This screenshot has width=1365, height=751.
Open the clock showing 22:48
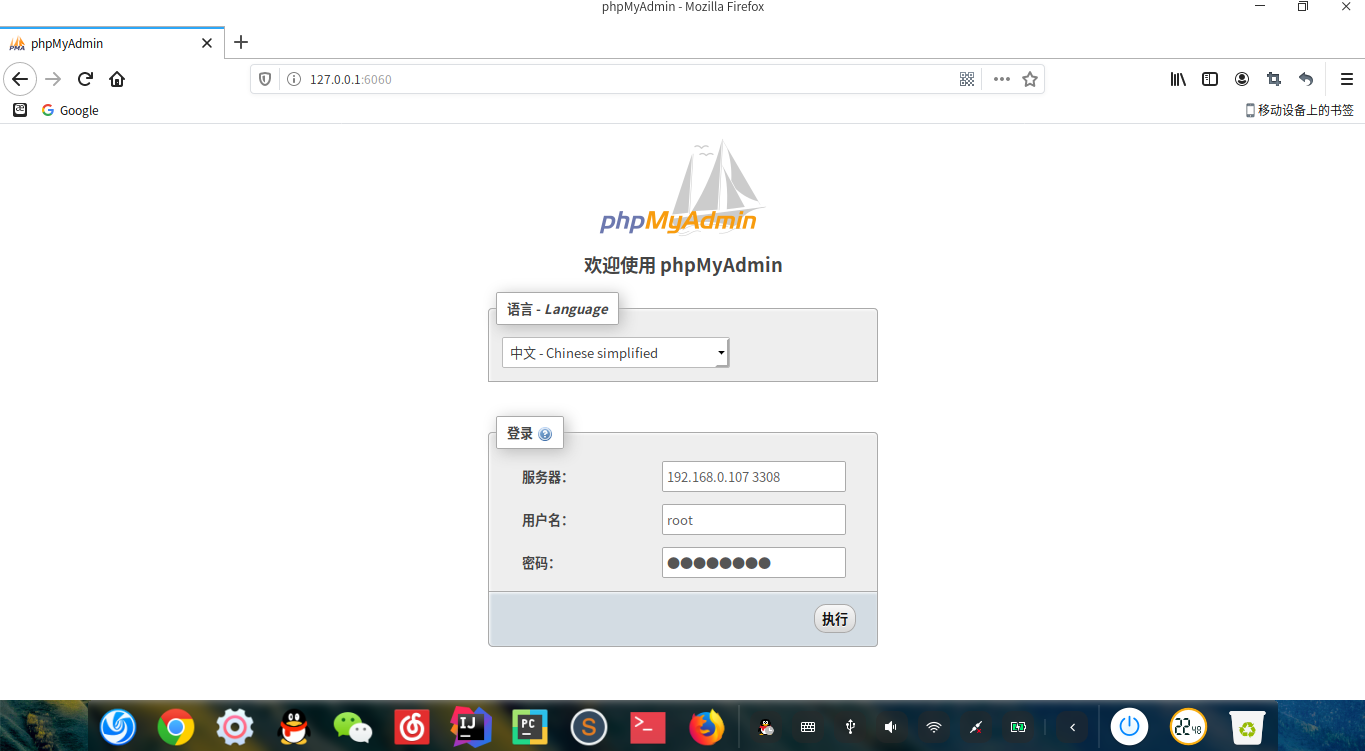tap(1188, 727)
